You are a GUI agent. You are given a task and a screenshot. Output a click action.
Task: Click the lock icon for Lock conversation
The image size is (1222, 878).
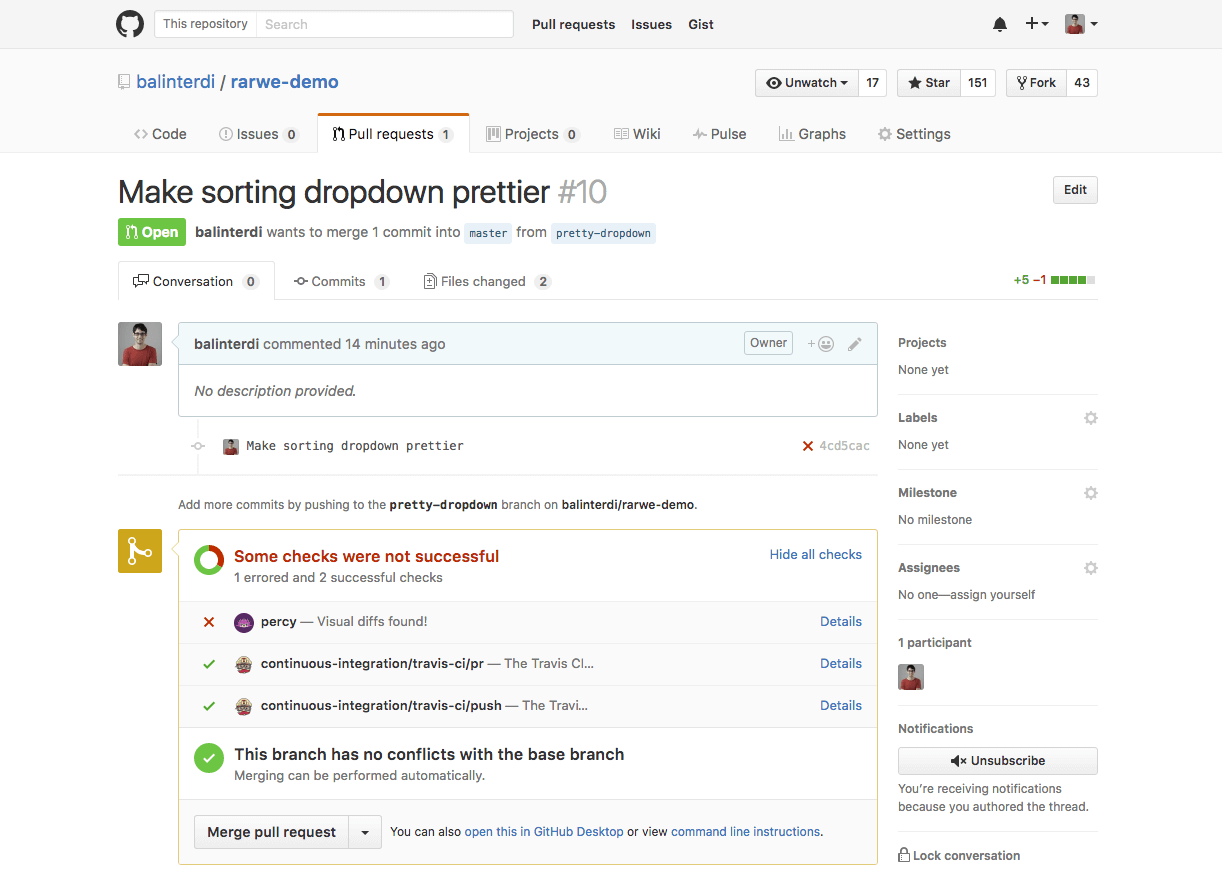click(x=903, y=855)
